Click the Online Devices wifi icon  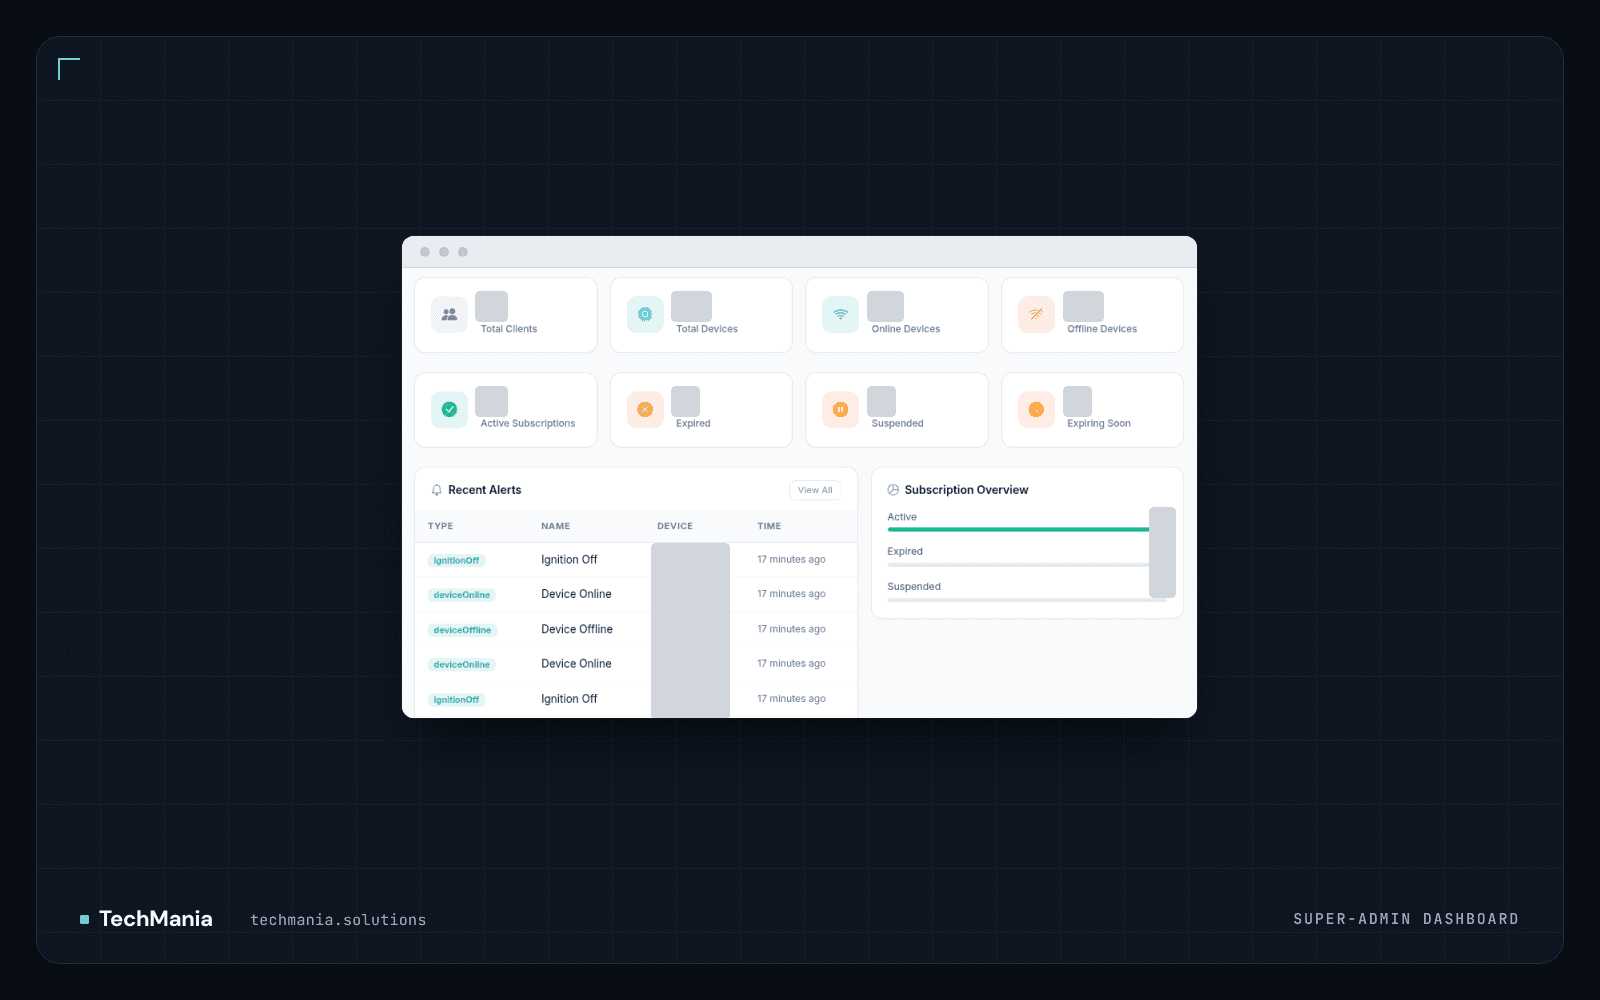click(840, 314)
